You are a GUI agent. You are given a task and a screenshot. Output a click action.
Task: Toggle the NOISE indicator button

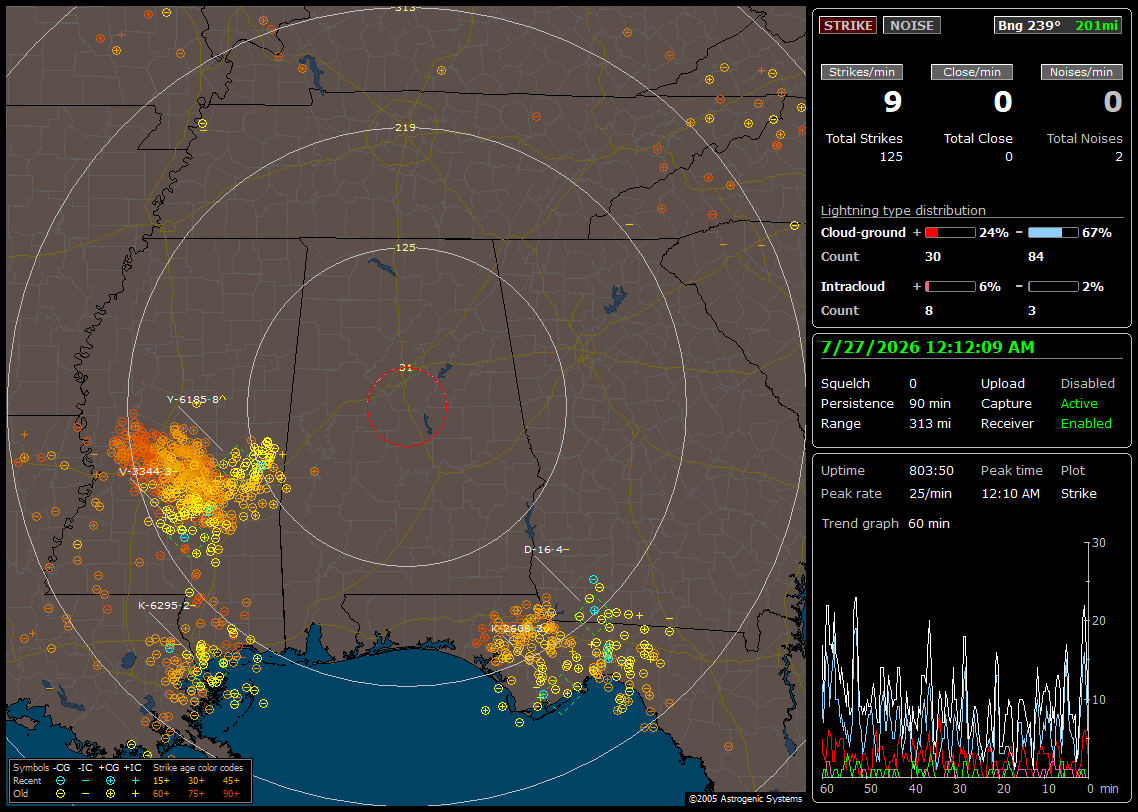912,25
